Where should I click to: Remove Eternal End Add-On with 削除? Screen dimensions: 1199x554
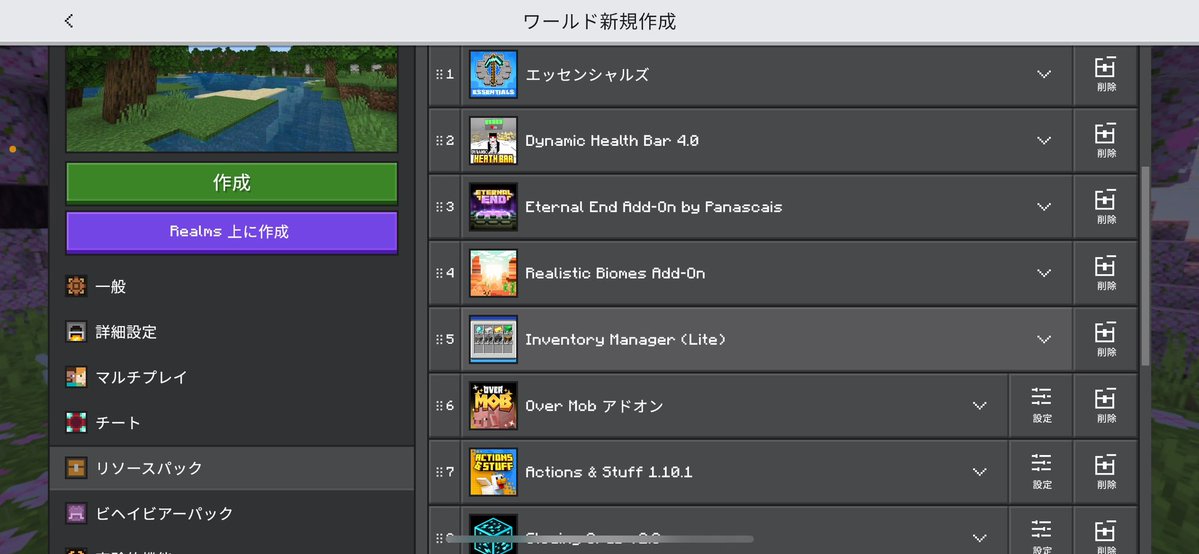(1106, 207)
